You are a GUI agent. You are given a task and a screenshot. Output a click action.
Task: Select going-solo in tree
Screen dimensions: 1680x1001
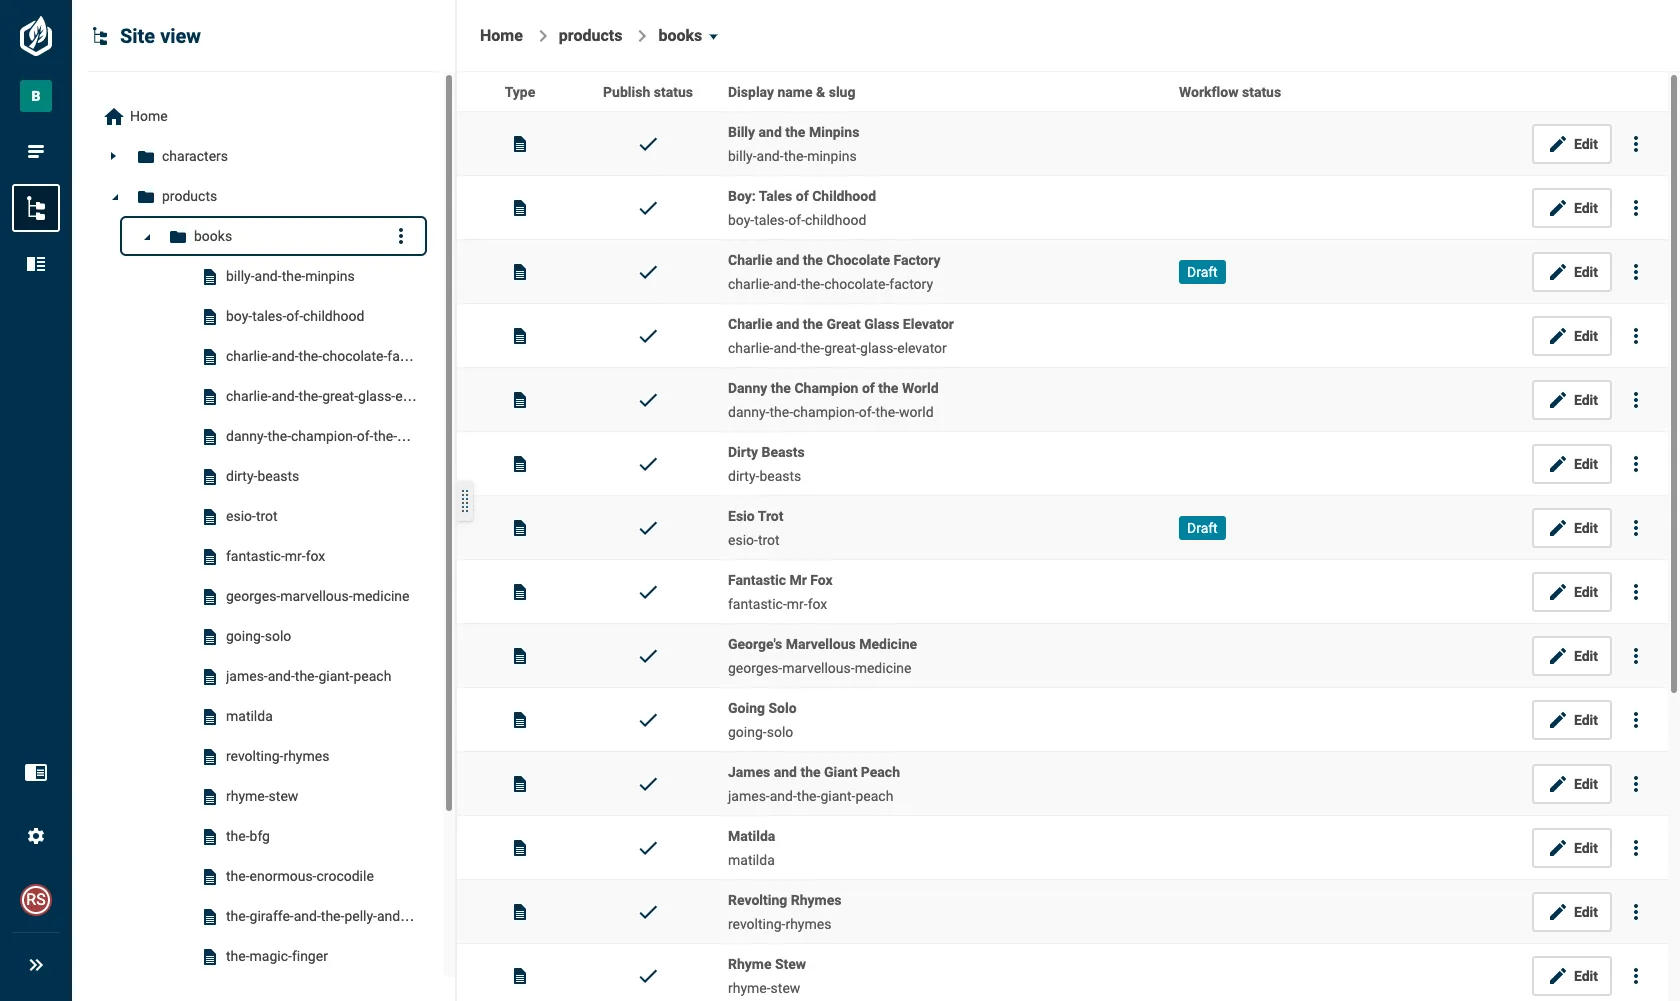click(258, 636)
